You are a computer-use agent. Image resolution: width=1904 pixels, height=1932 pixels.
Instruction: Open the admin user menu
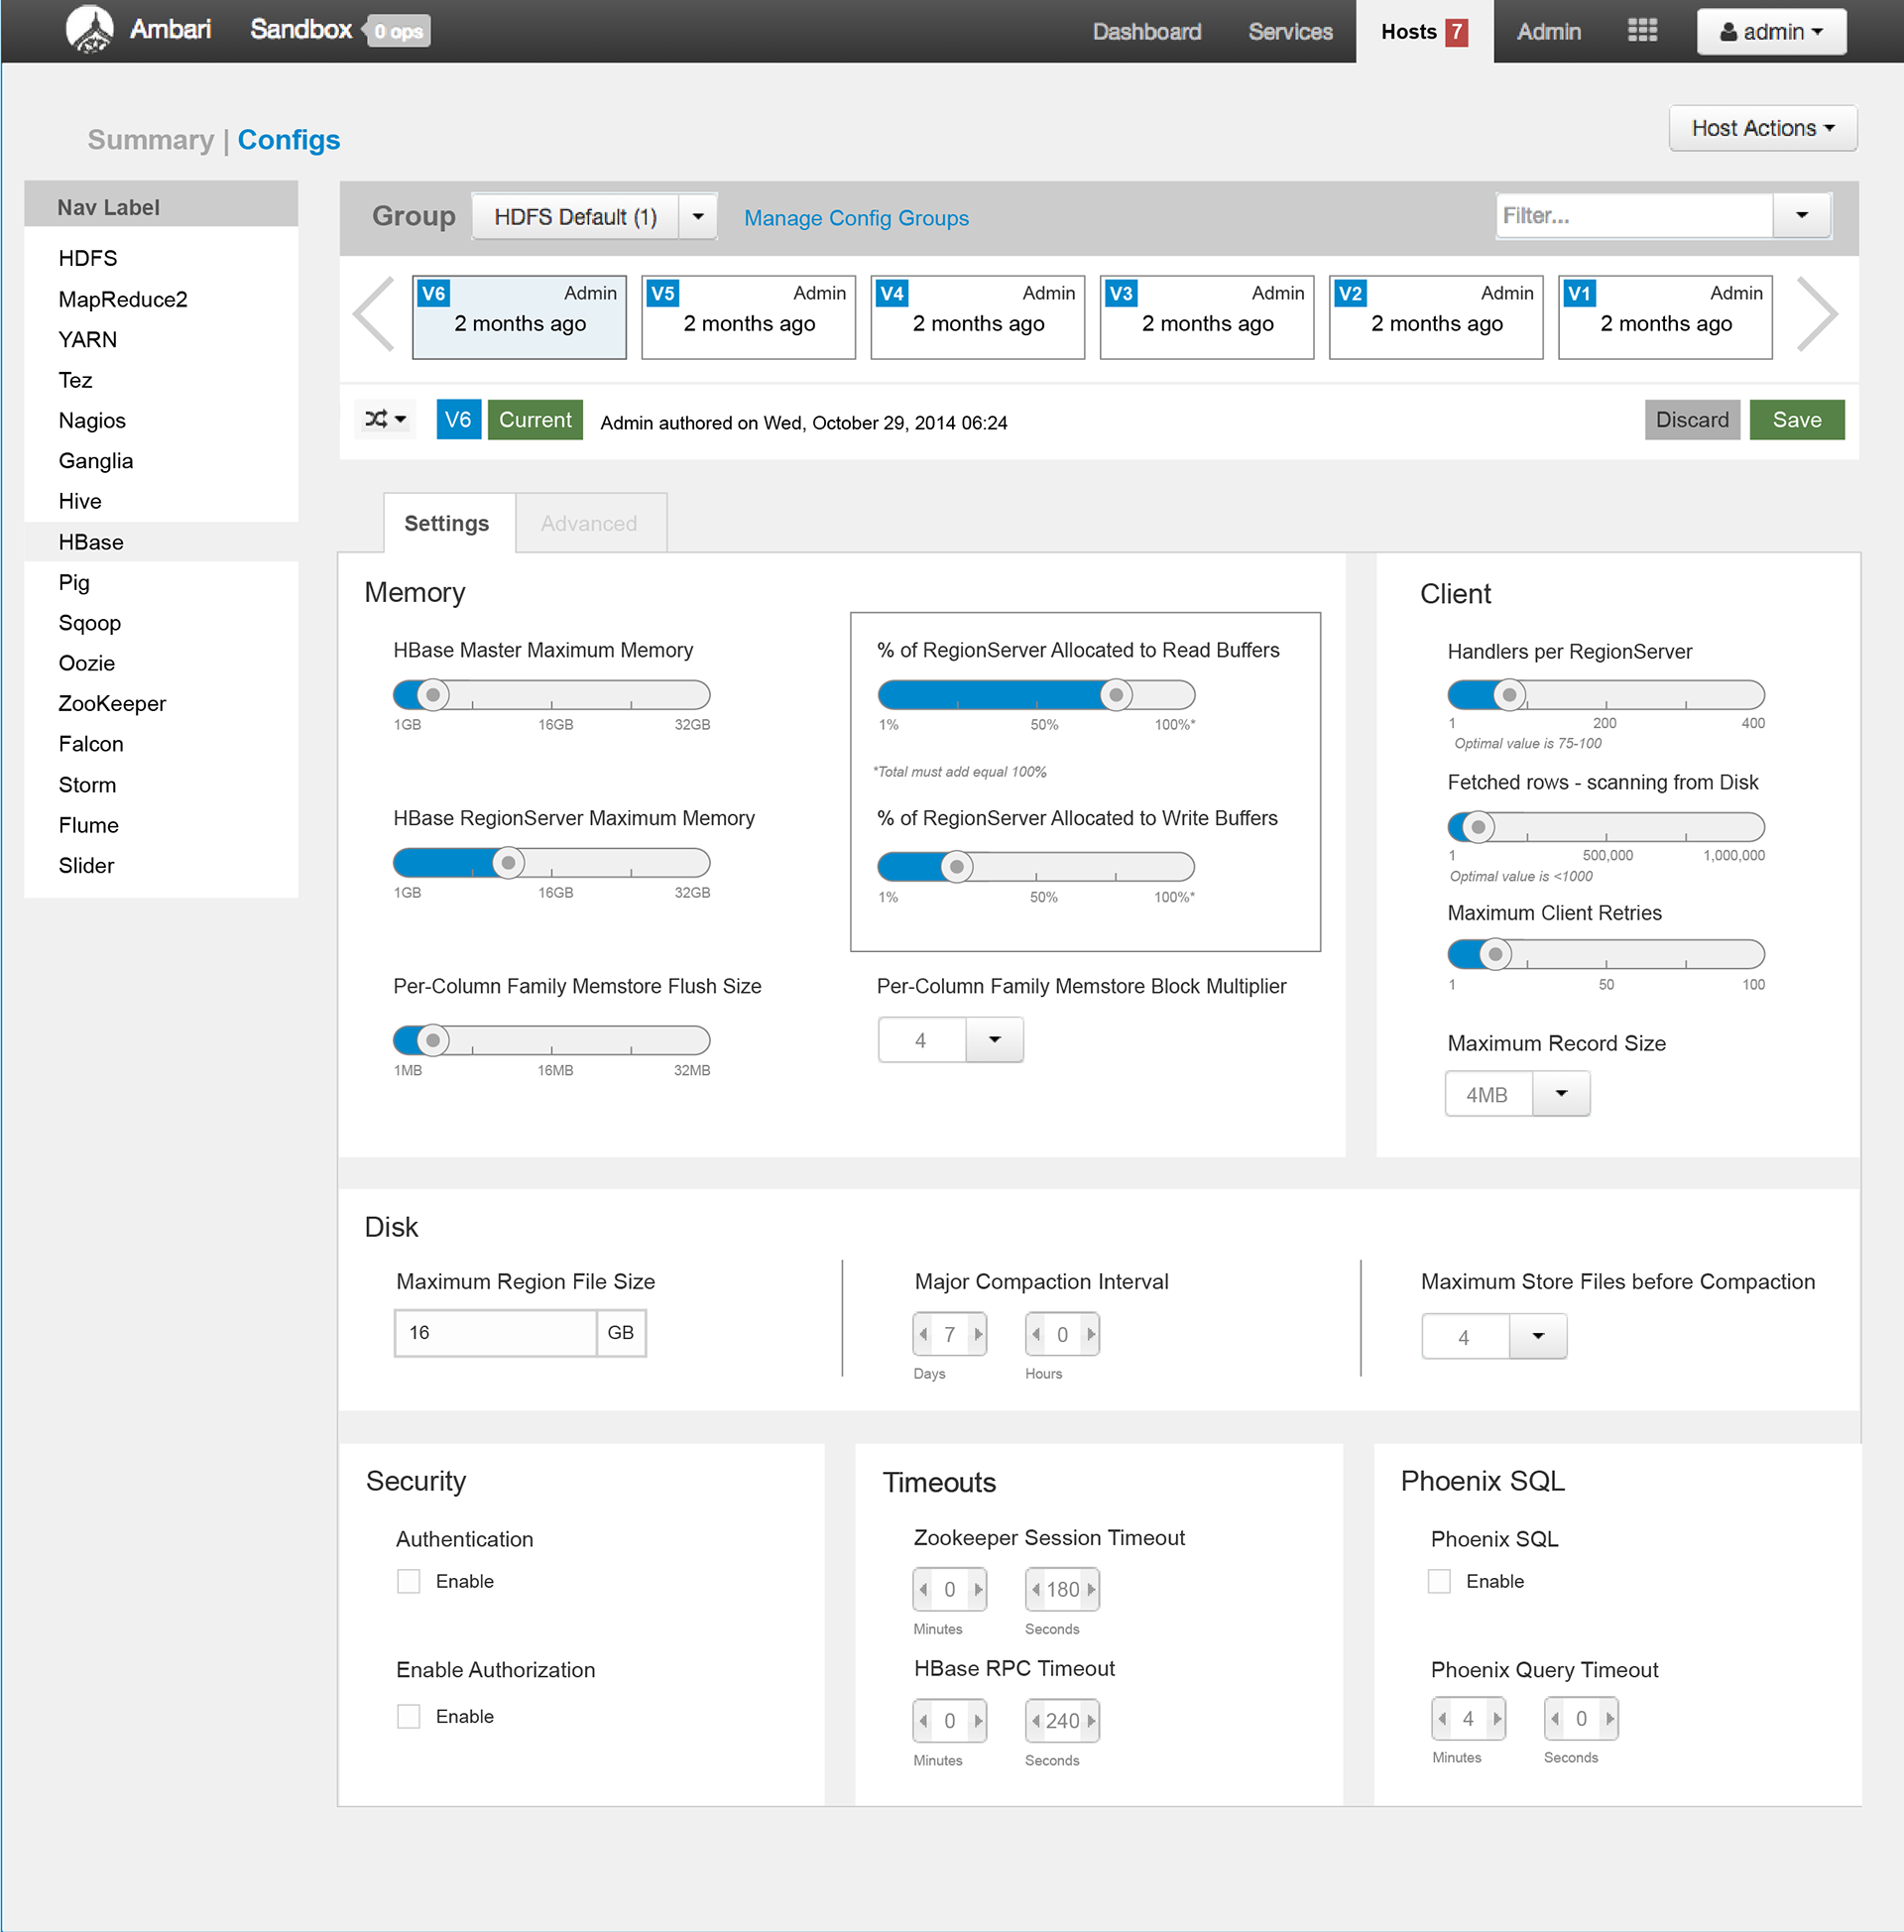click(x=1771, y=32)
